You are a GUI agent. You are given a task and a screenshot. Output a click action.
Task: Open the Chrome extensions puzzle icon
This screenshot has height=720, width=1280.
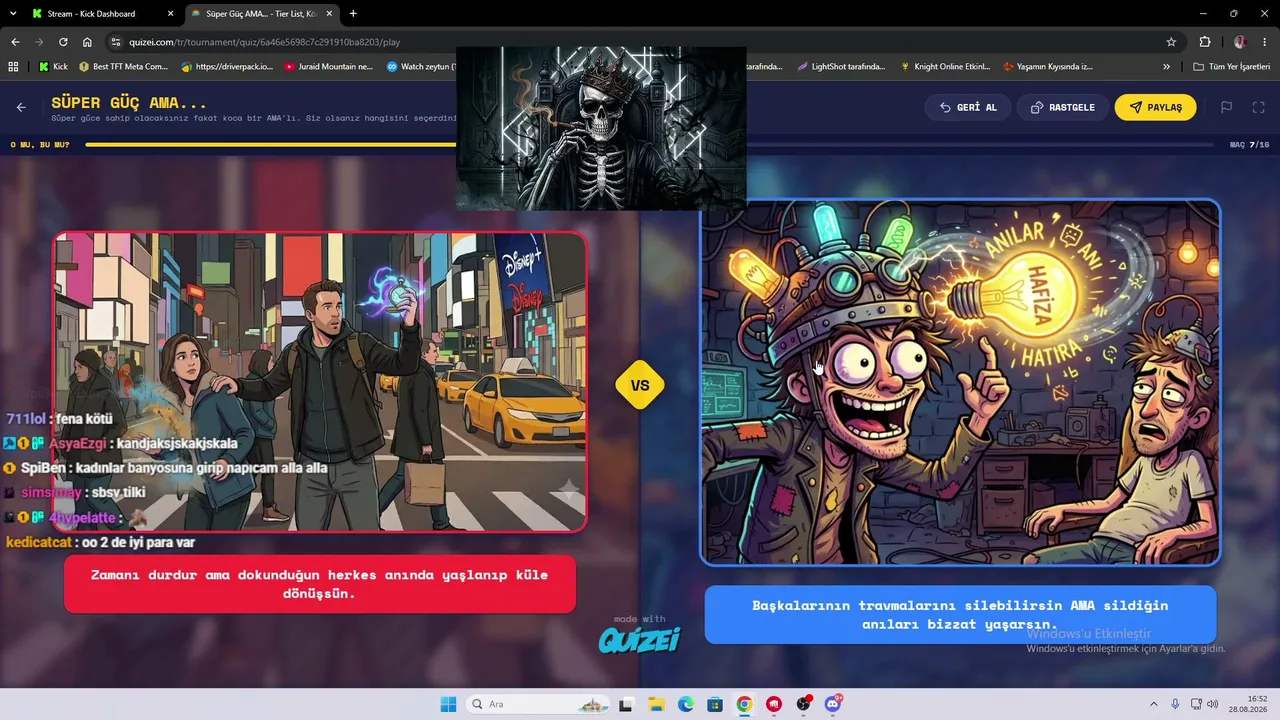coord(1205,42)
